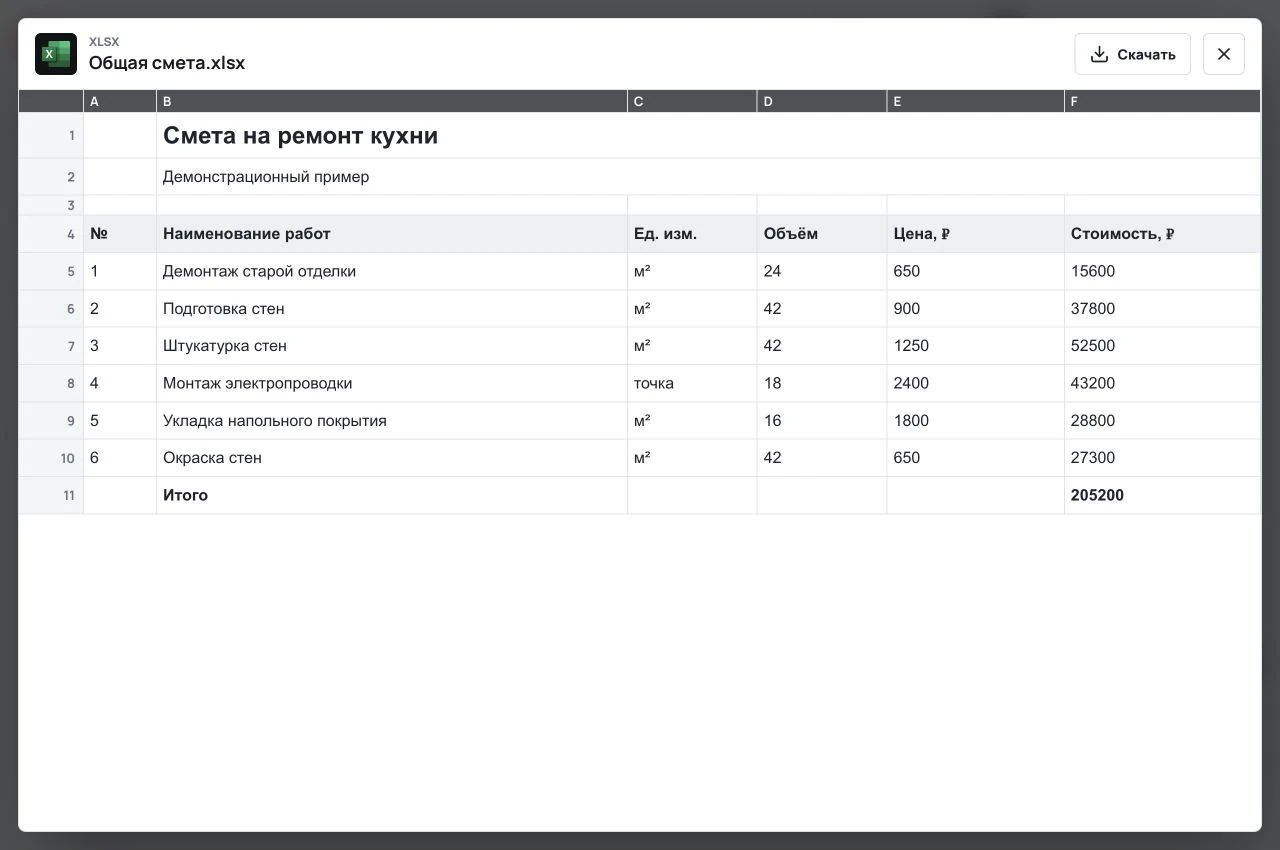The height and width of the screenshot is (850, 1280).
Task: Select the 'Демонтаж старой отделки' cell
Action: point(392,271)
